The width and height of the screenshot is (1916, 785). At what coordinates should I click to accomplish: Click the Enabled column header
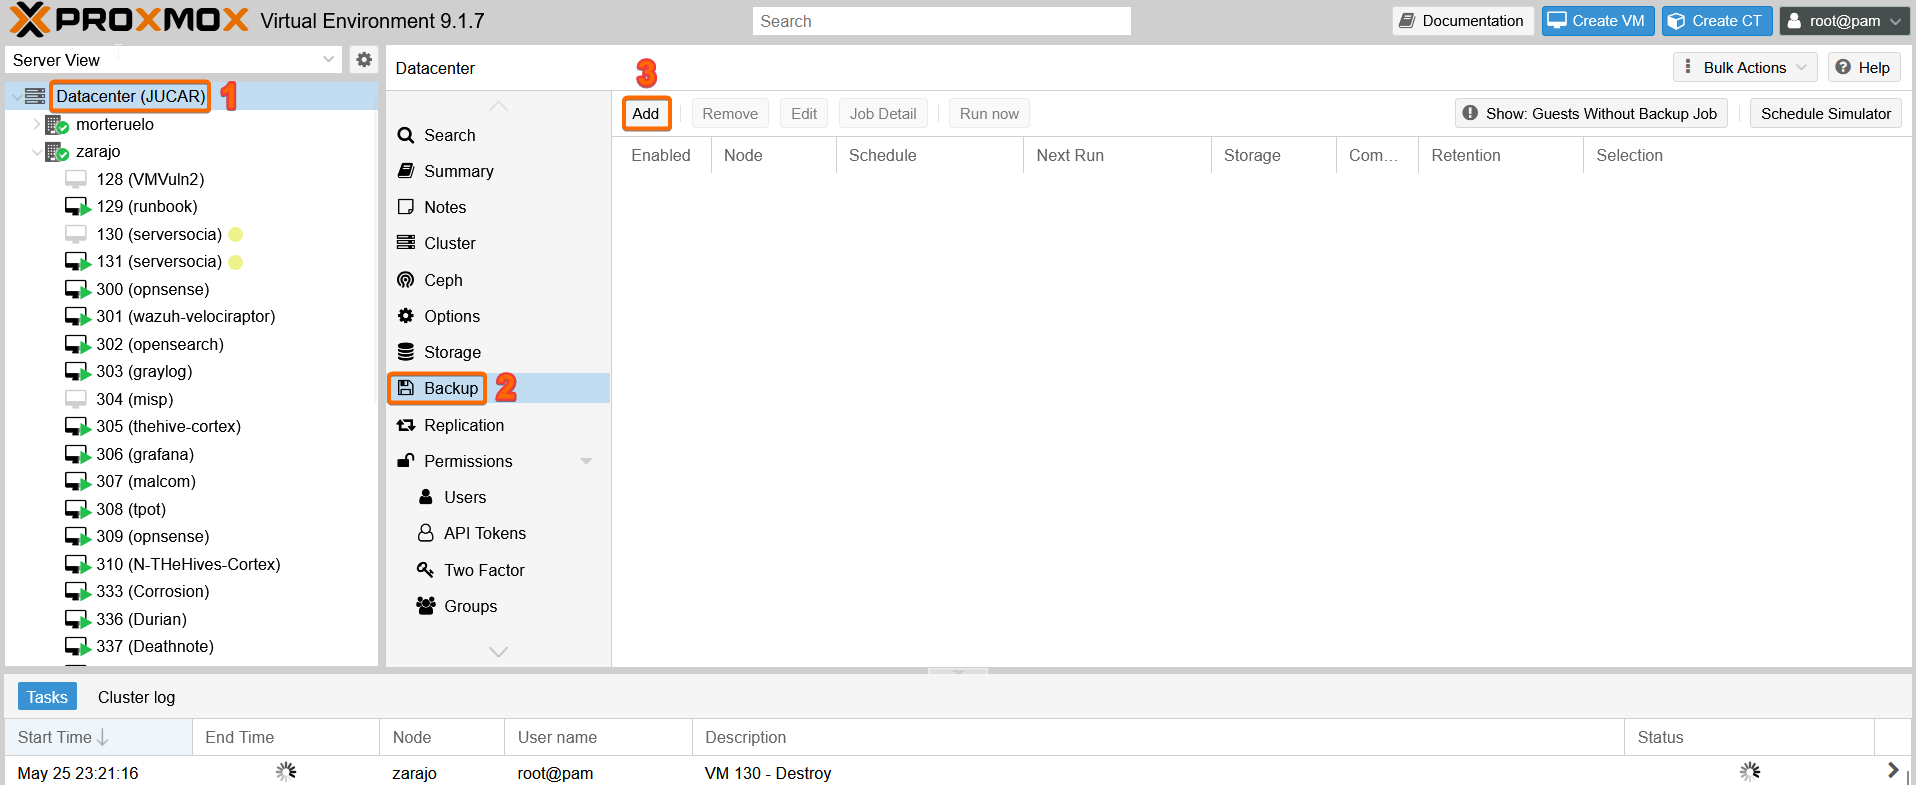coord(661,155)
